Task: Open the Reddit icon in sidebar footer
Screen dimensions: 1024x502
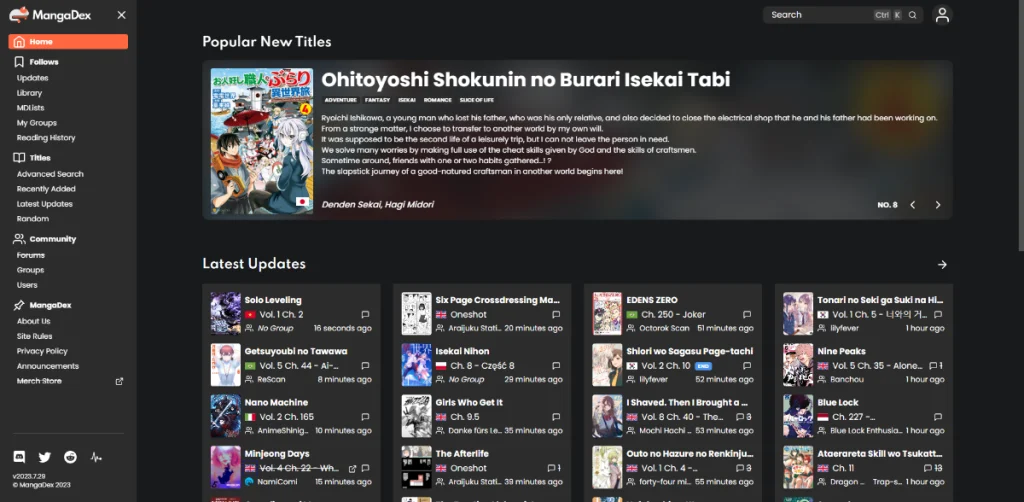Action: pyautogui.click(x=71, y=457)
